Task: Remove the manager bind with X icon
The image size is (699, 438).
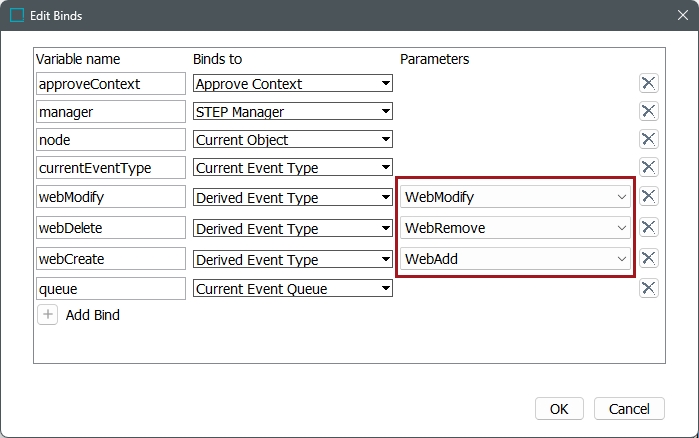Action: [648, 111]
